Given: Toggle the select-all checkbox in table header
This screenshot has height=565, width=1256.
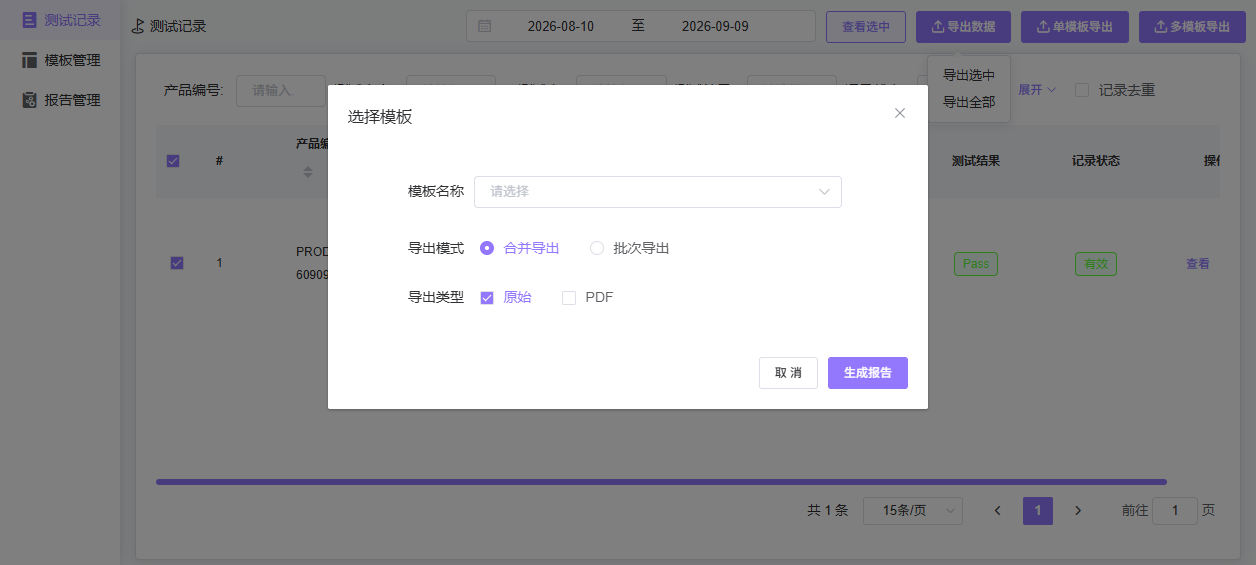Looking at the screenshot, I should [173, 161].
